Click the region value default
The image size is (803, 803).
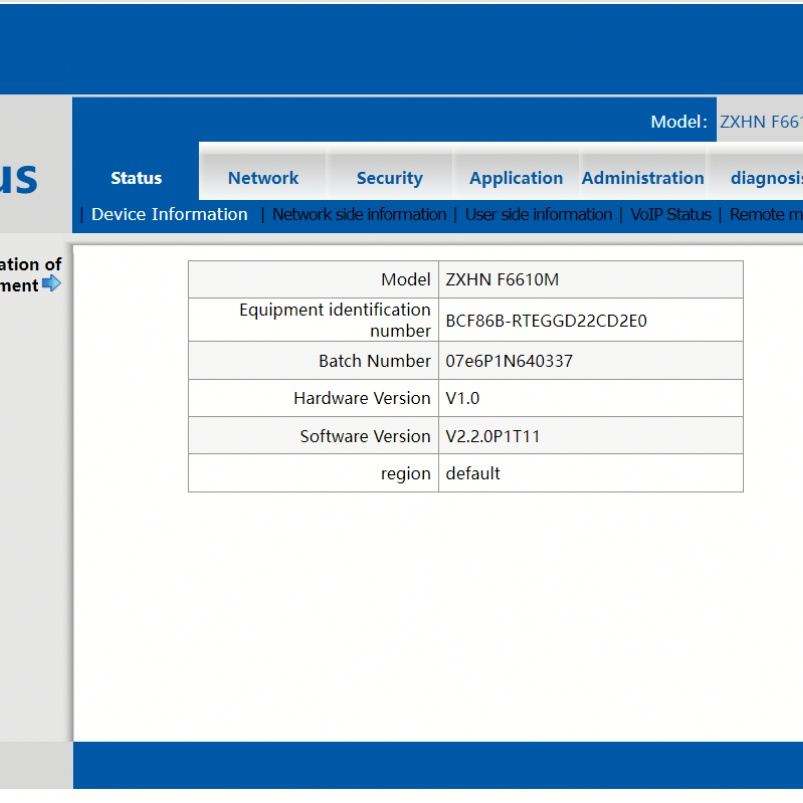click(x=472, y=473)
